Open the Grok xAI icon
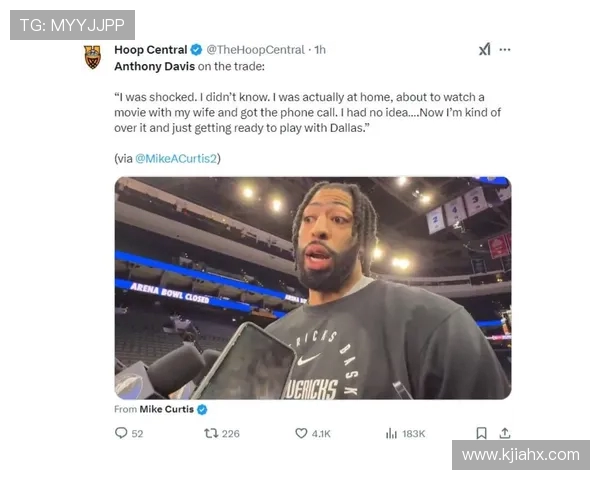 [484, 49]
